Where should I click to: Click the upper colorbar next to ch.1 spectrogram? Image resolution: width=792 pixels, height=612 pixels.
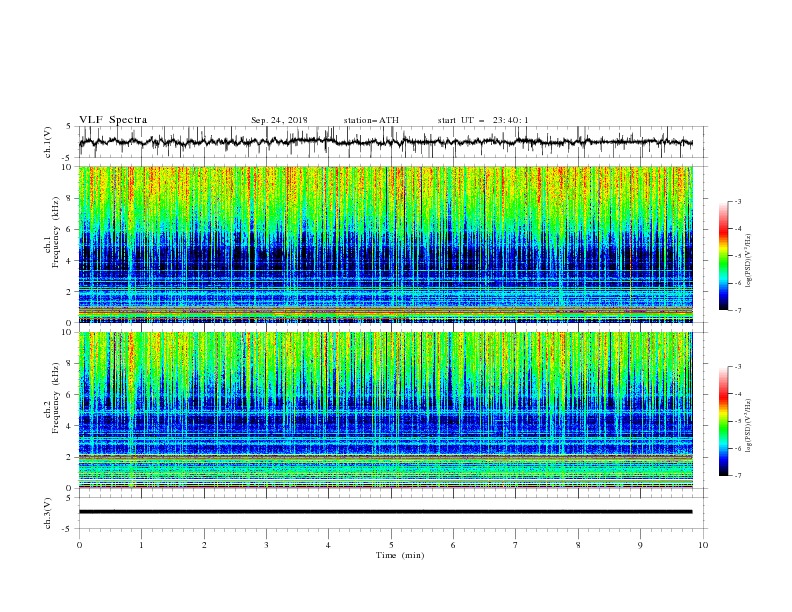click(723, 256)
